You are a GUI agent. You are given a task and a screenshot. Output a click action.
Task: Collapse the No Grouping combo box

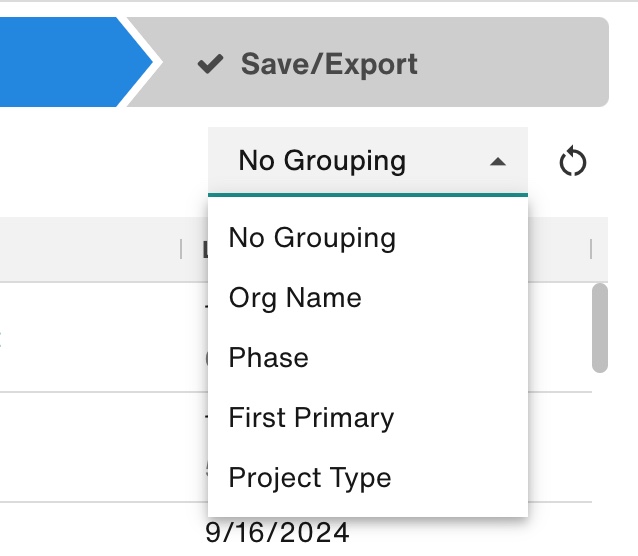coord(366,161)
